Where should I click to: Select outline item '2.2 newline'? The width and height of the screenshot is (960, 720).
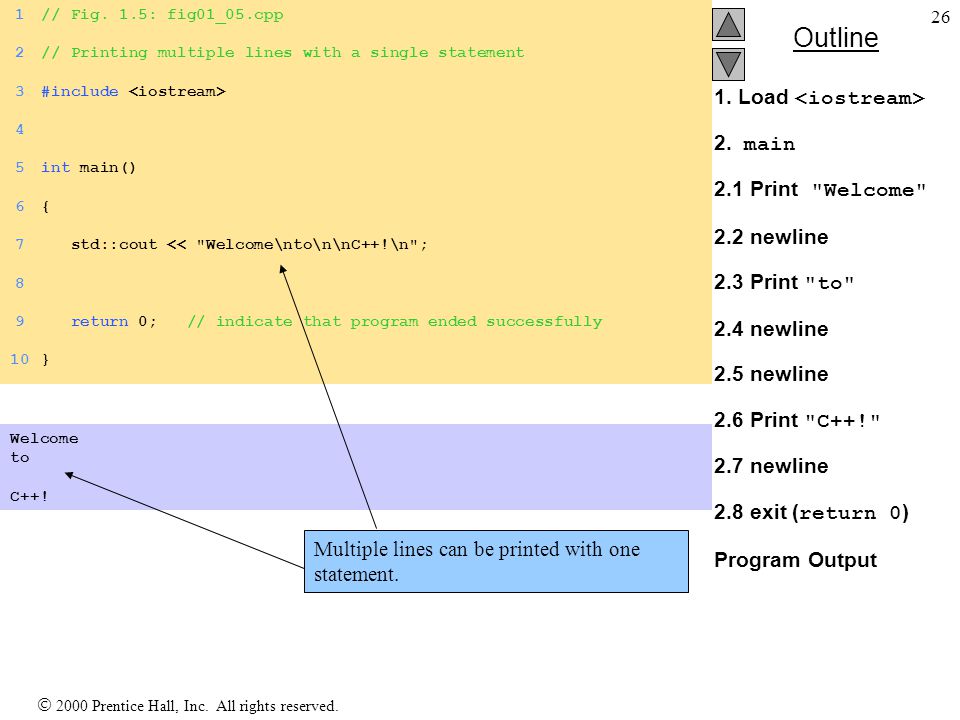coord(771,237)
